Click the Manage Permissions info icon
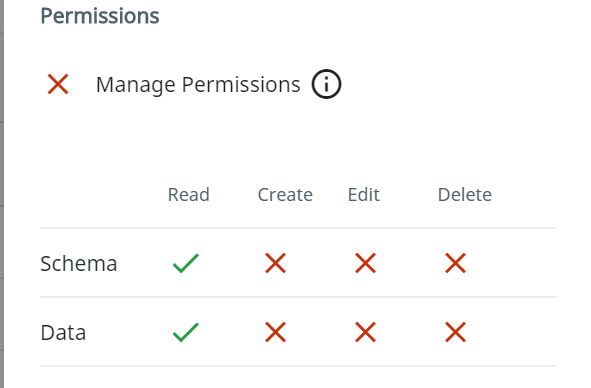 (x=326, y=84)
